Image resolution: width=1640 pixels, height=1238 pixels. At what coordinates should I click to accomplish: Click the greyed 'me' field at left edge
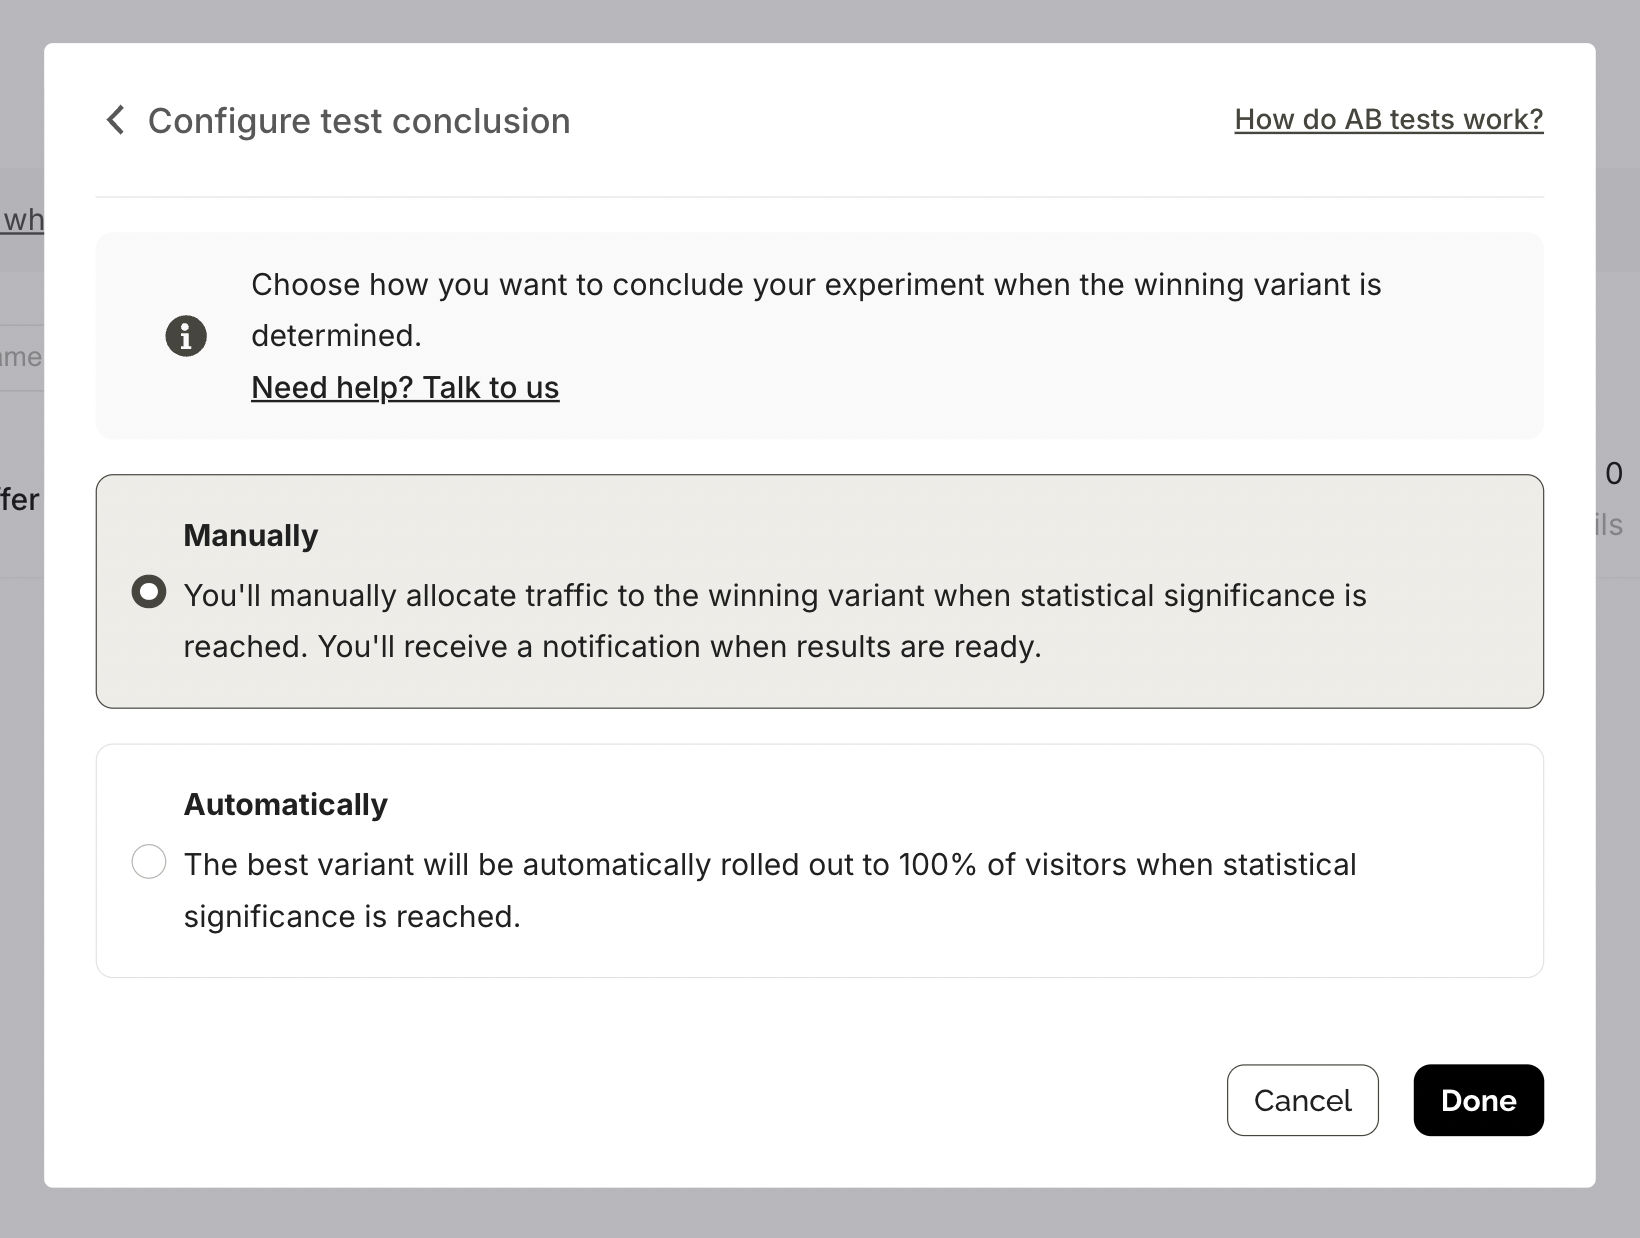20,358
